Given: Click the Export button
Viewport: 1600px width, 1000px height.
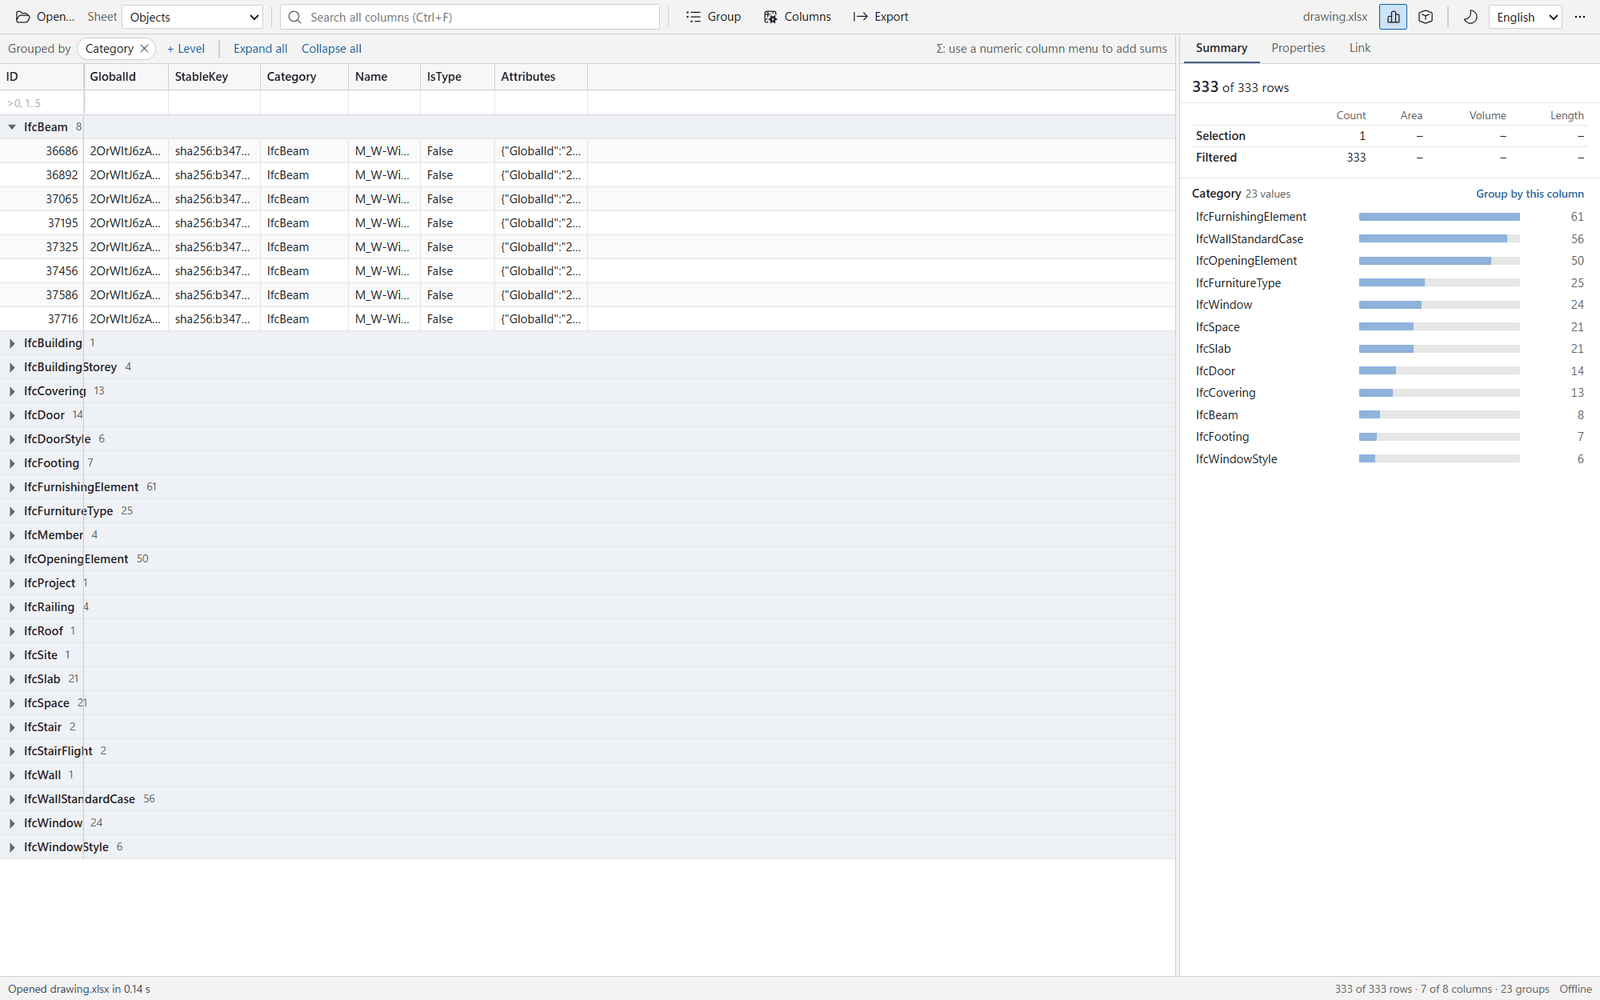Looking at the screenshot, I should [x=880, y=17].
